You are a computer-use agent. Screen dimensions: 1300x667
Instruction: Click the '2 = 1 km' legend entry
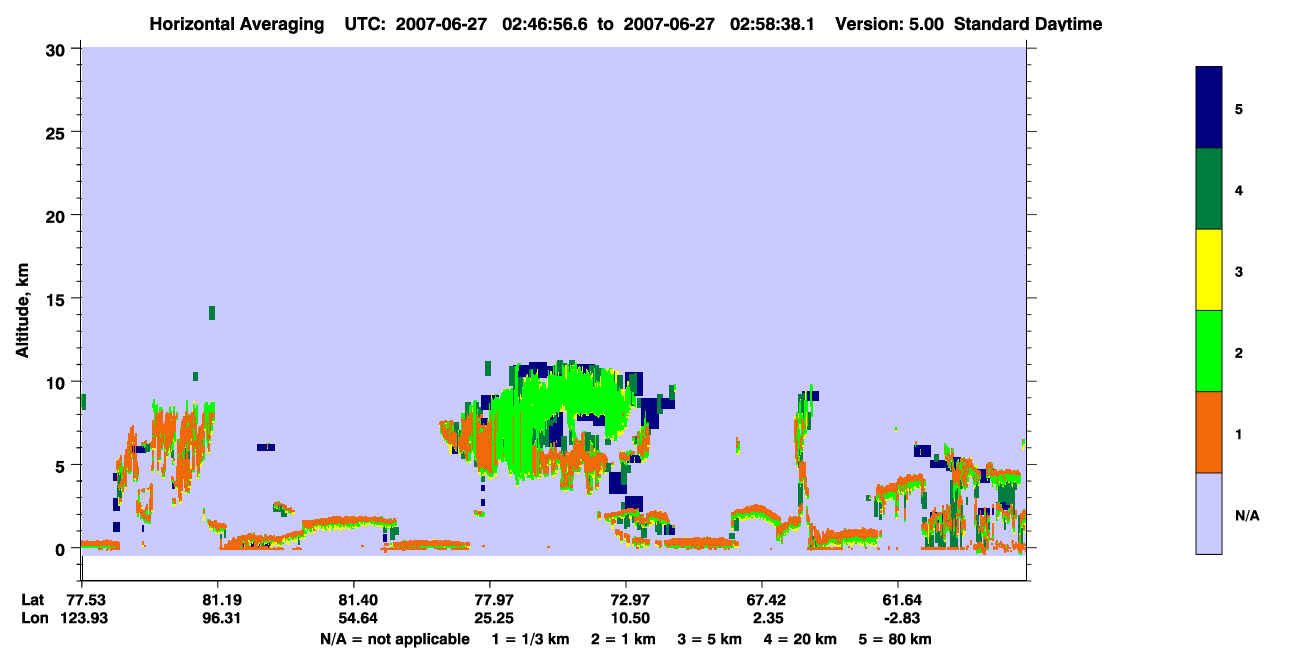point(623,639)
